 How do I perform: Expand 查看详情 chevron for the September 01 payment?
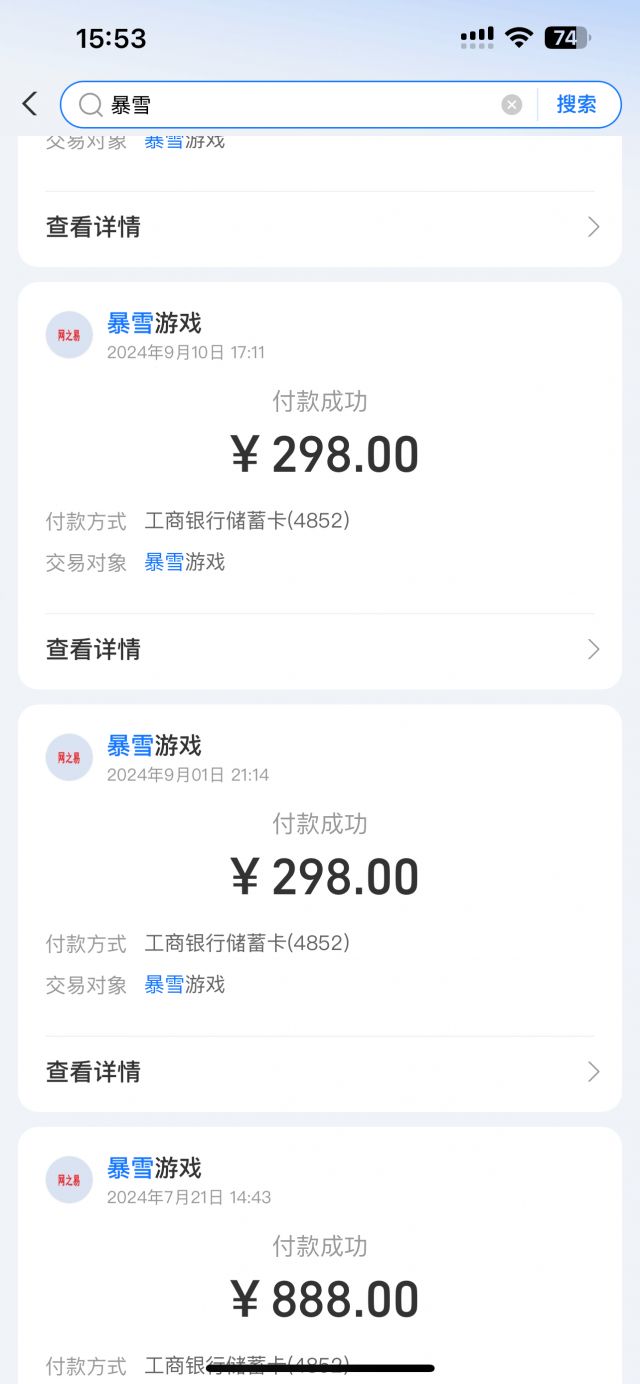click(593, 1072)
